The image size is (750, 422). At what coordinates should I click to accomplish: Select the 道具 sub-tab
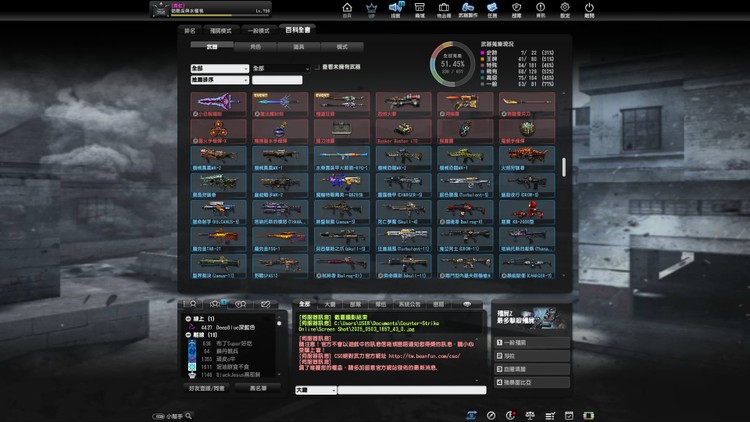click(x=298, y=47)
